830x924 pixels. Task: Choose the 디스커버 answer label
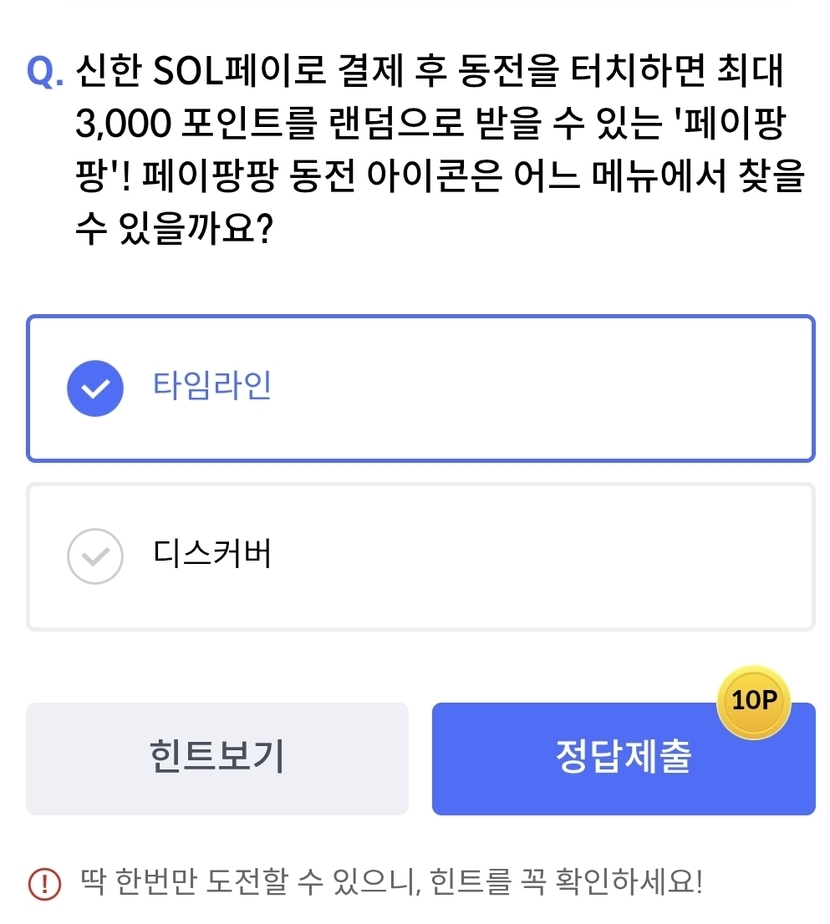[x=212, y=554]
